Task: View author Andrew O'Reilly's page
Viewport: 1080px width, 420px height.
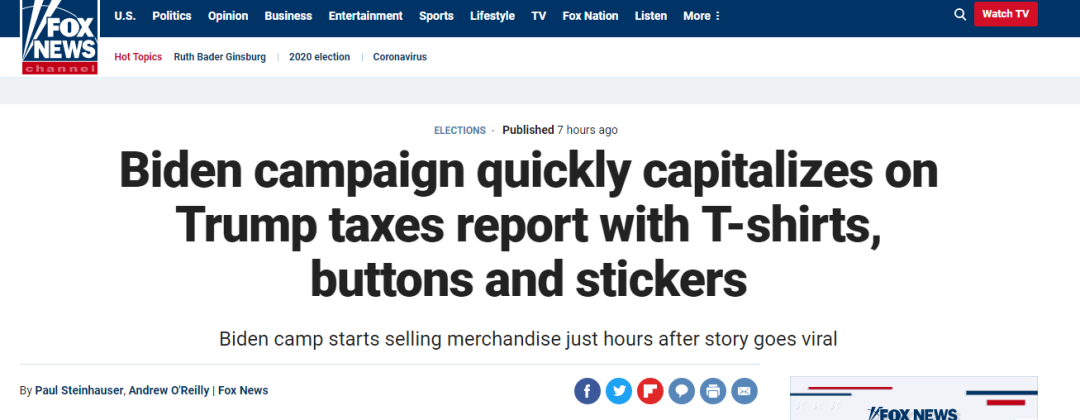Action: [169, 390]
